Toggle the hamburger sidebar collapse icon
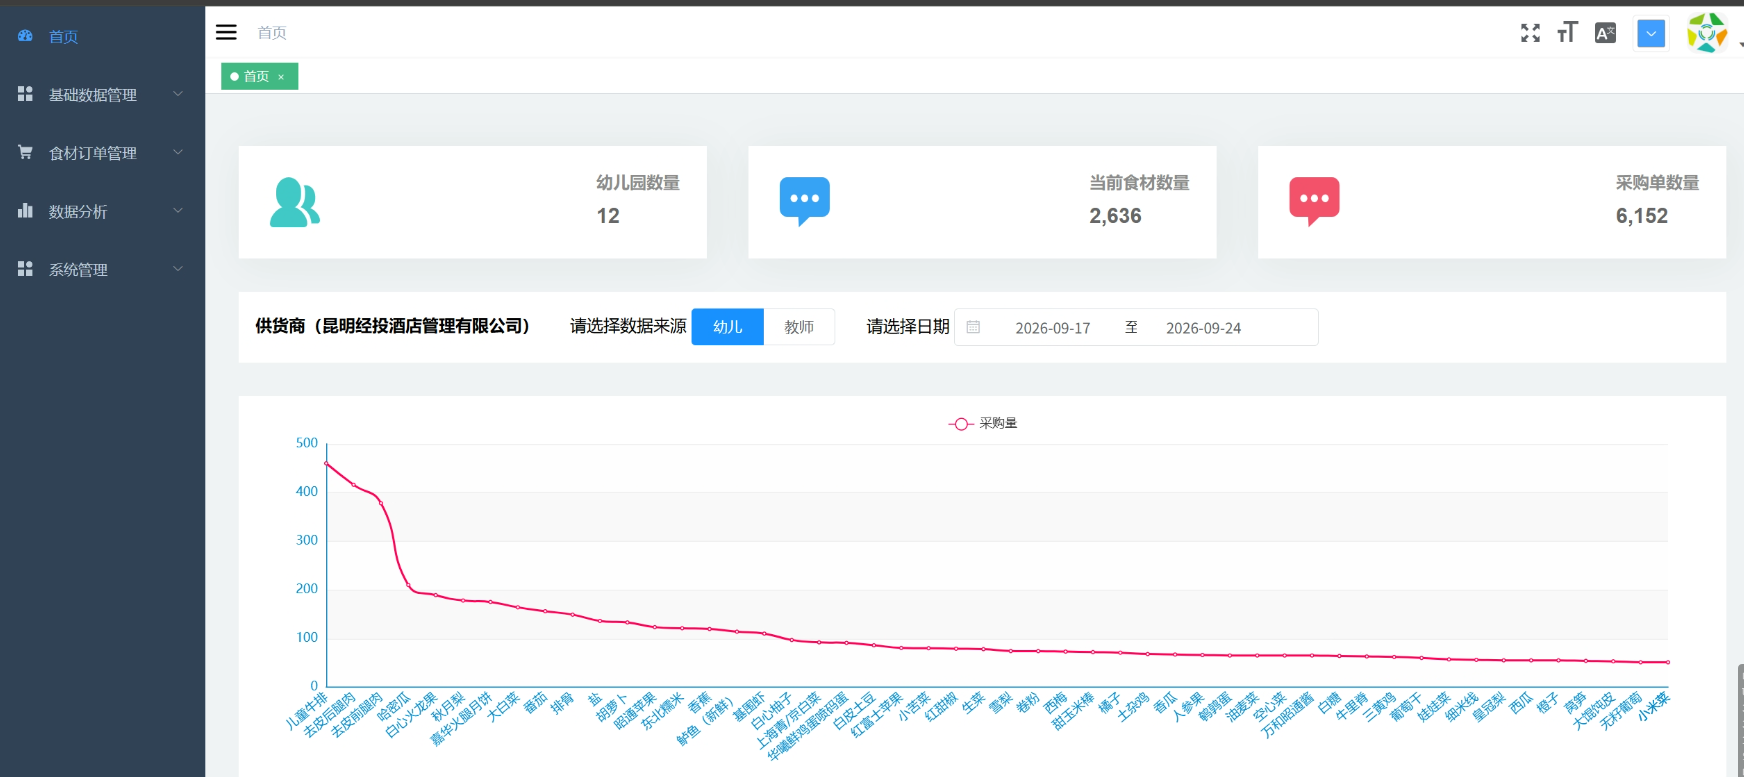This screenshot has width=1744, height=777. point(227,32)
